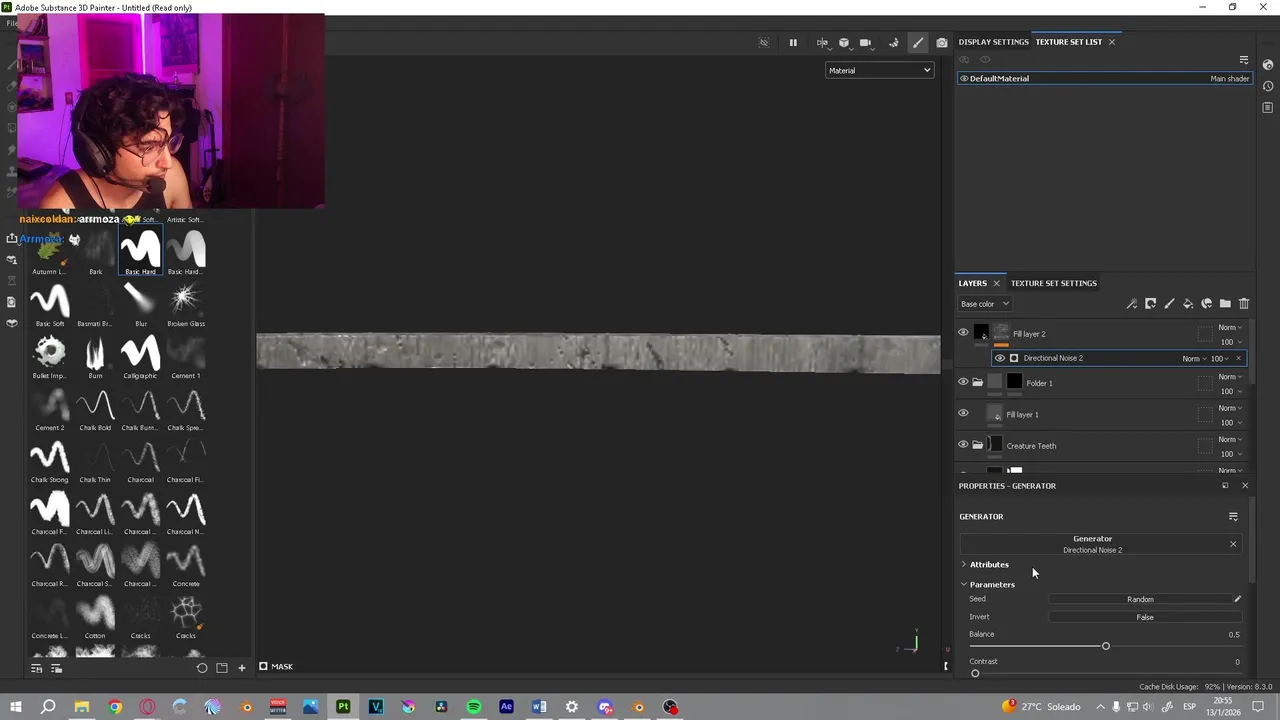Open the camera settings video icon
The height and width of the screenshot is (720, 1280).
coord(866,43)
